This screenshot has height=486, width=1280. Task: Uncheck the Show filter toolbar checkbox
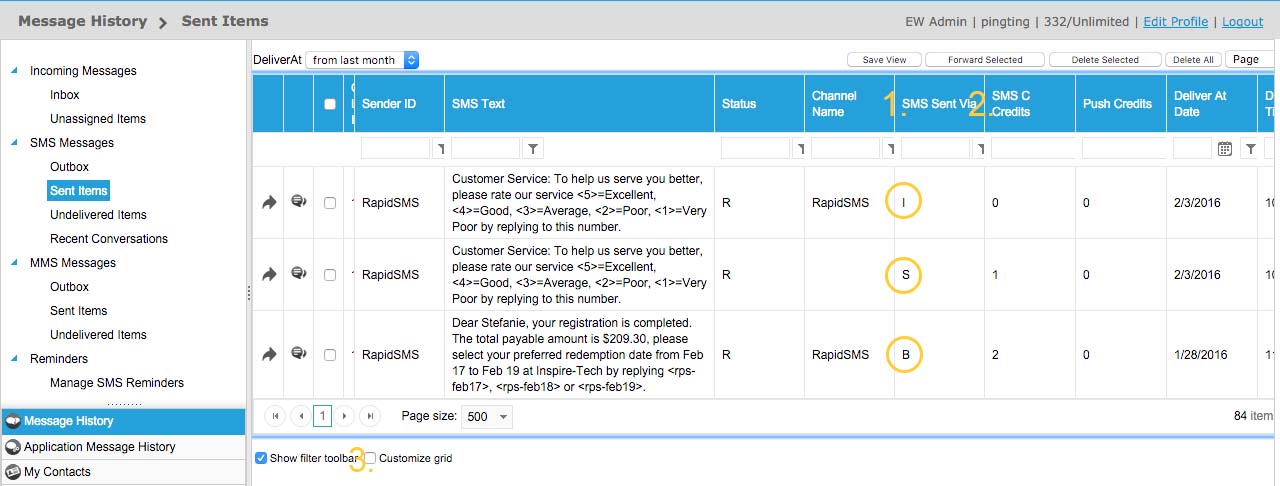(261, 458)
